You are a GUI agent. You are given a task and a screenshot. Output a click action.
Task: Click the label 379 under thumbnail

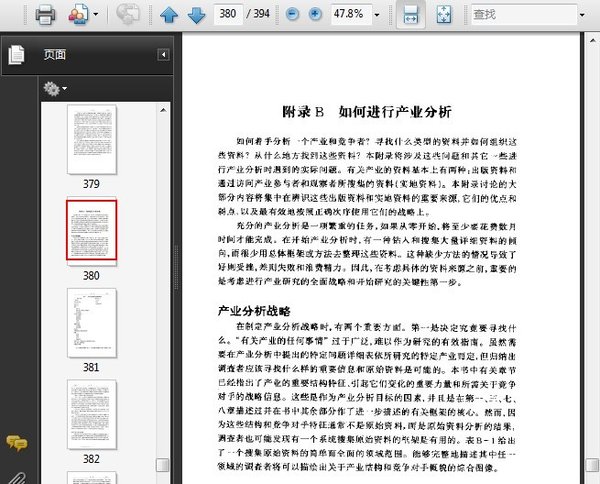pos(91,184)
